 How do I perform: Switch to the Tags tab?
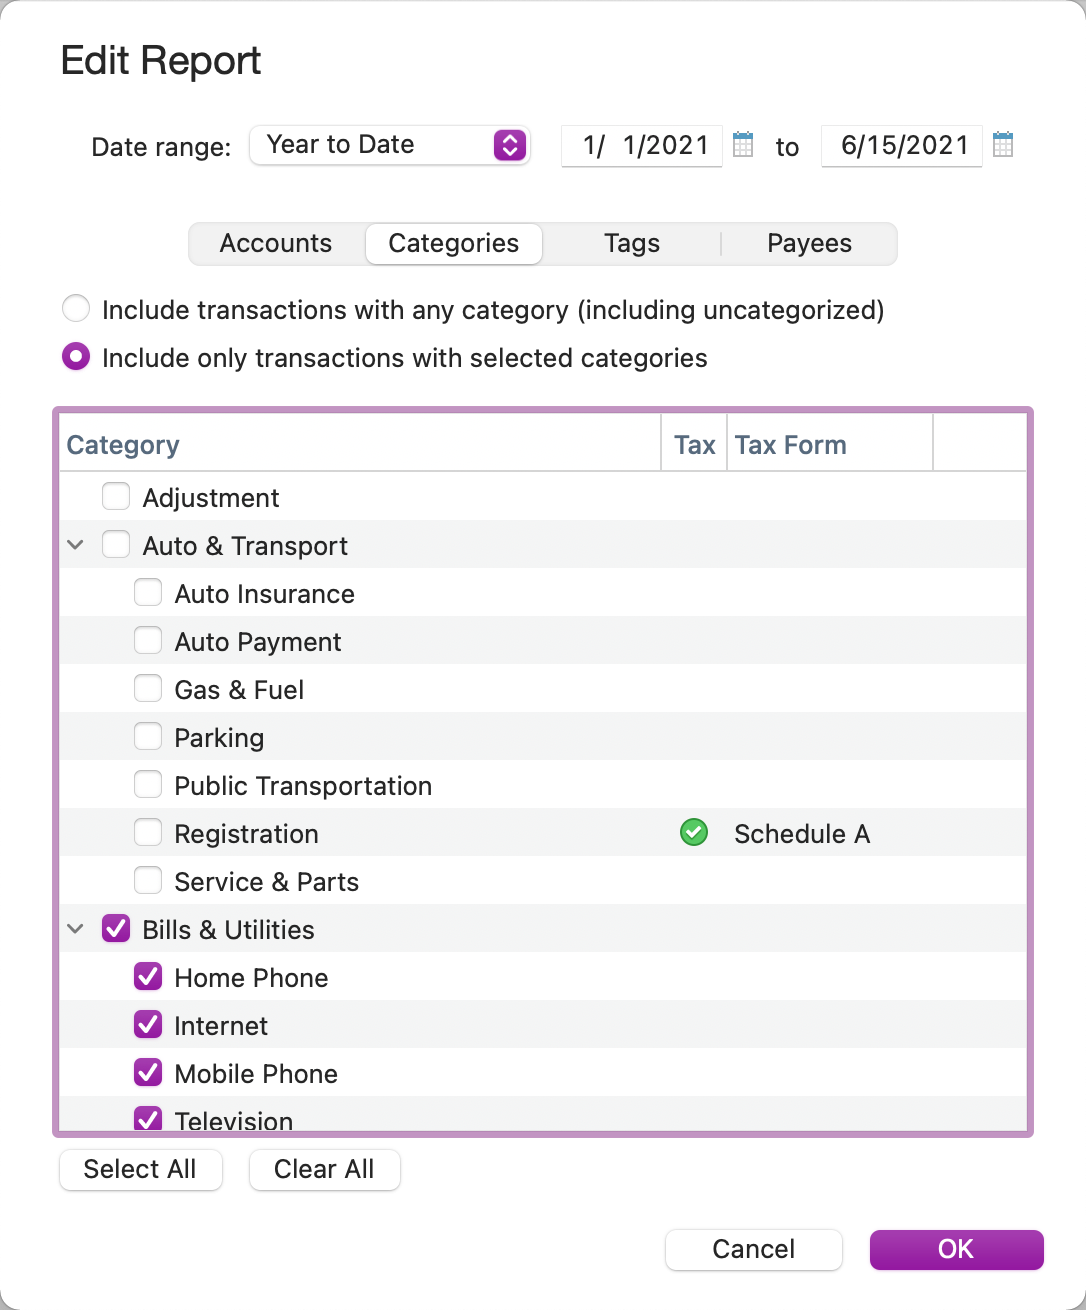coord(632,244)
